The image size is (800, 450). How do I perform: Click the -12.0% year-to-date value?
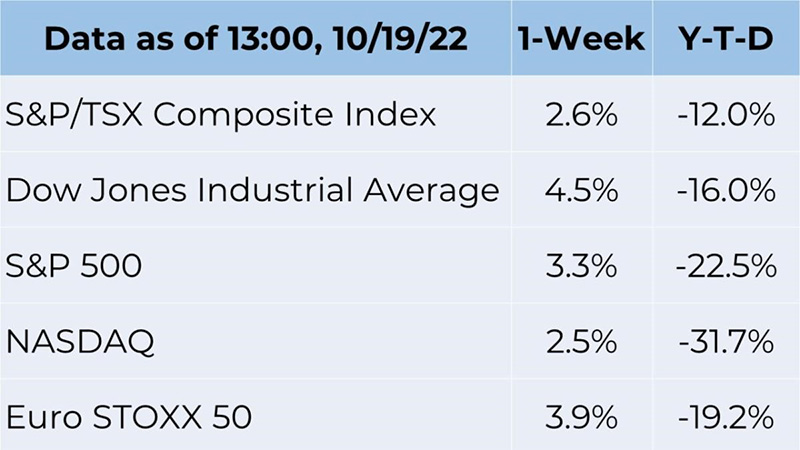(726, 114)
